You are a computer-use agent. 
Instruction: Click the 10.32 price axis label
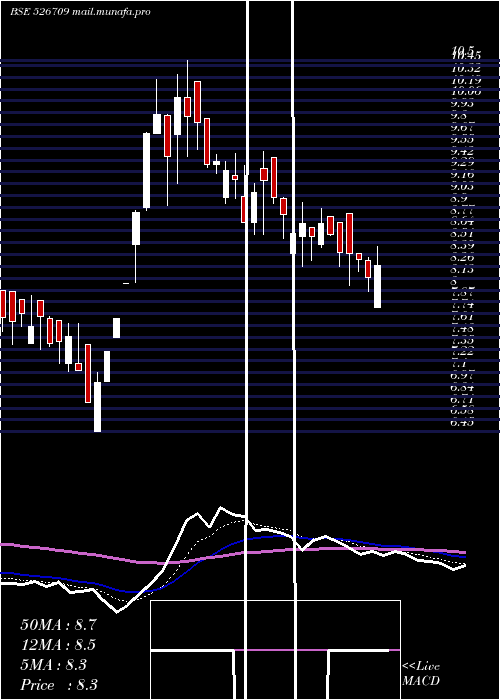click(x=466, y=68)
